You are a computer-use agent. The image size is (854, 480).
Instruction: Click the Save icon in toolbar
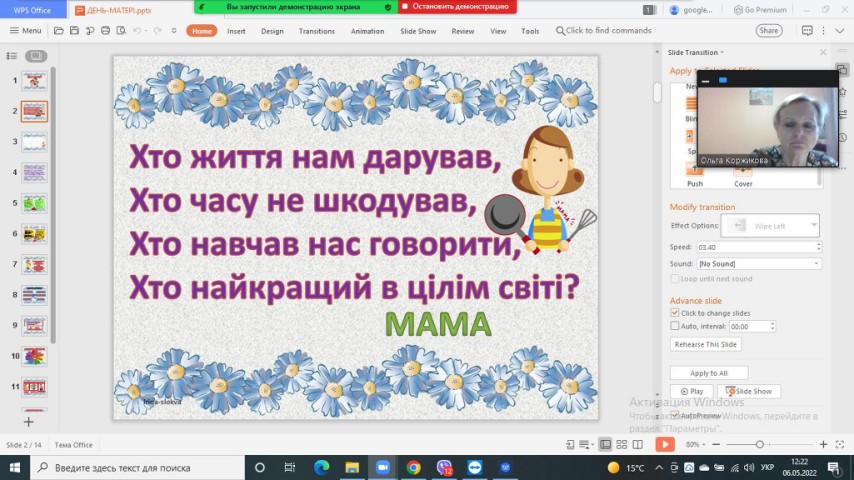[x=75, y=31]
